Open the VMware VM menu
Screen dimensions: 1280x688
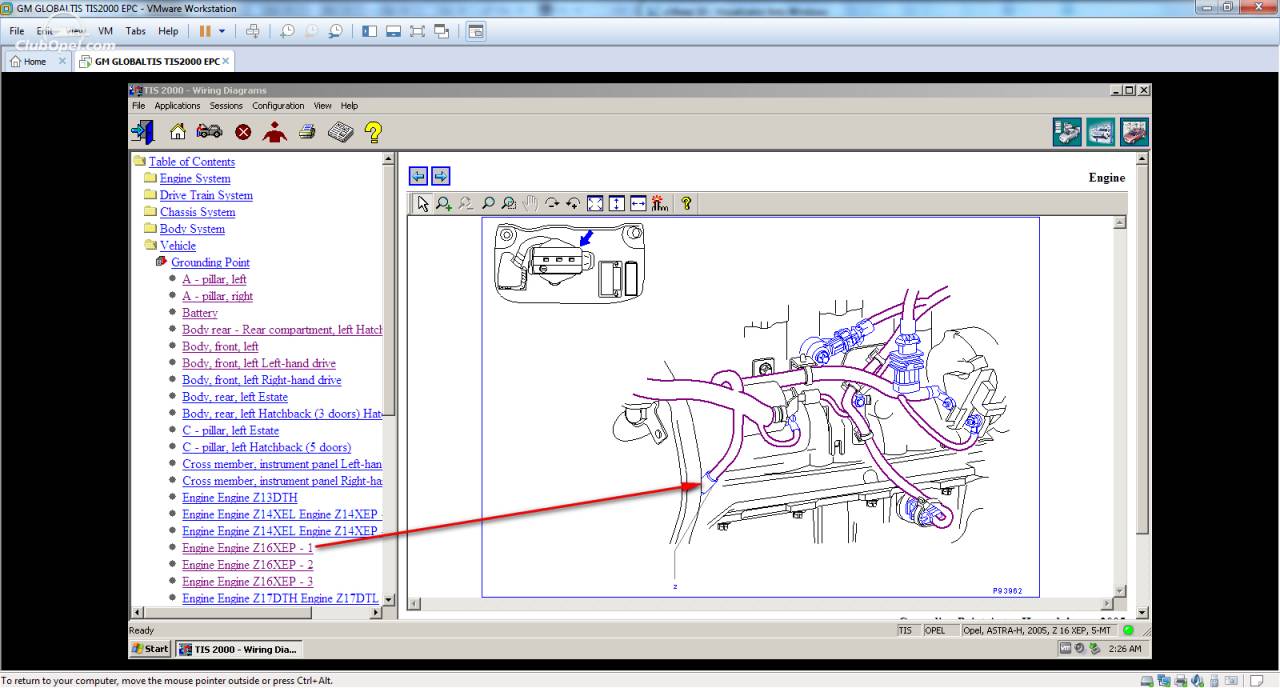[x=106, y=31]
